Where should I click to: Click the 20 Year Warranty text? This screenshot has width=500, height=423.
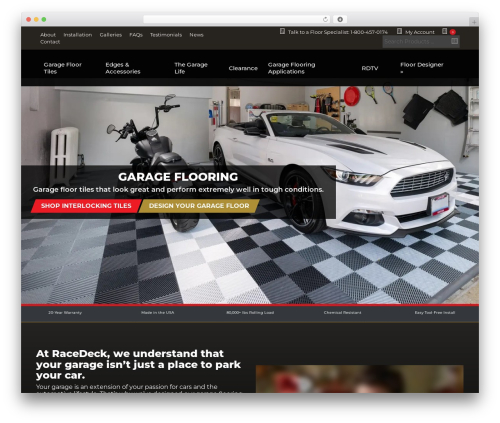[65, 313]
